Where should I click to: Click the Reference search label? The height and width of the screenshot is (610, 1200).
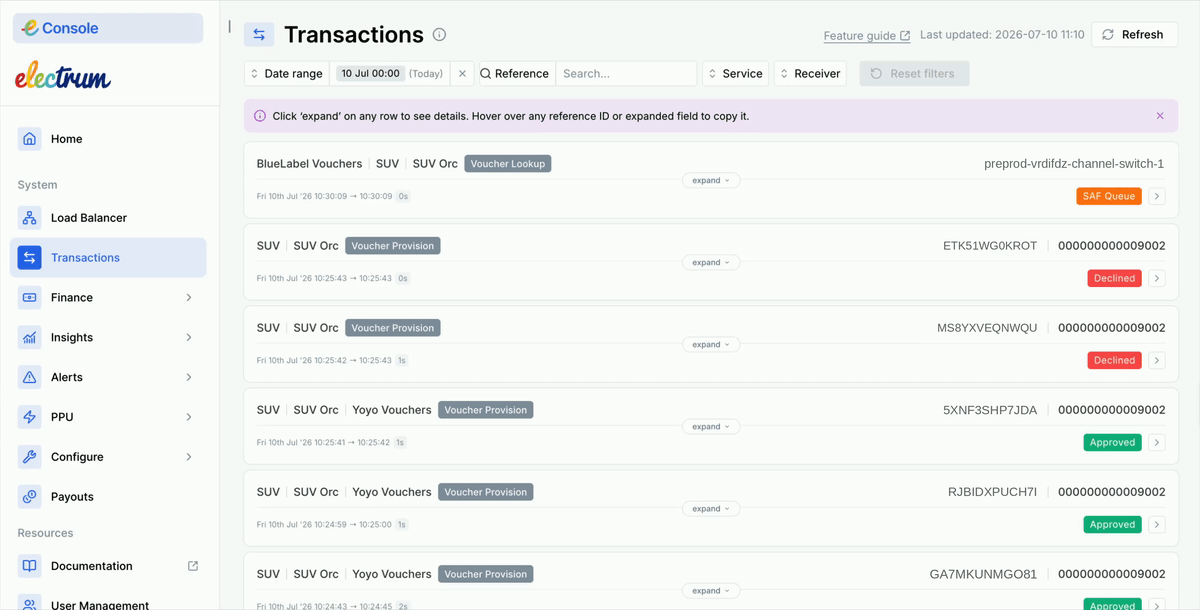point(514,74)
